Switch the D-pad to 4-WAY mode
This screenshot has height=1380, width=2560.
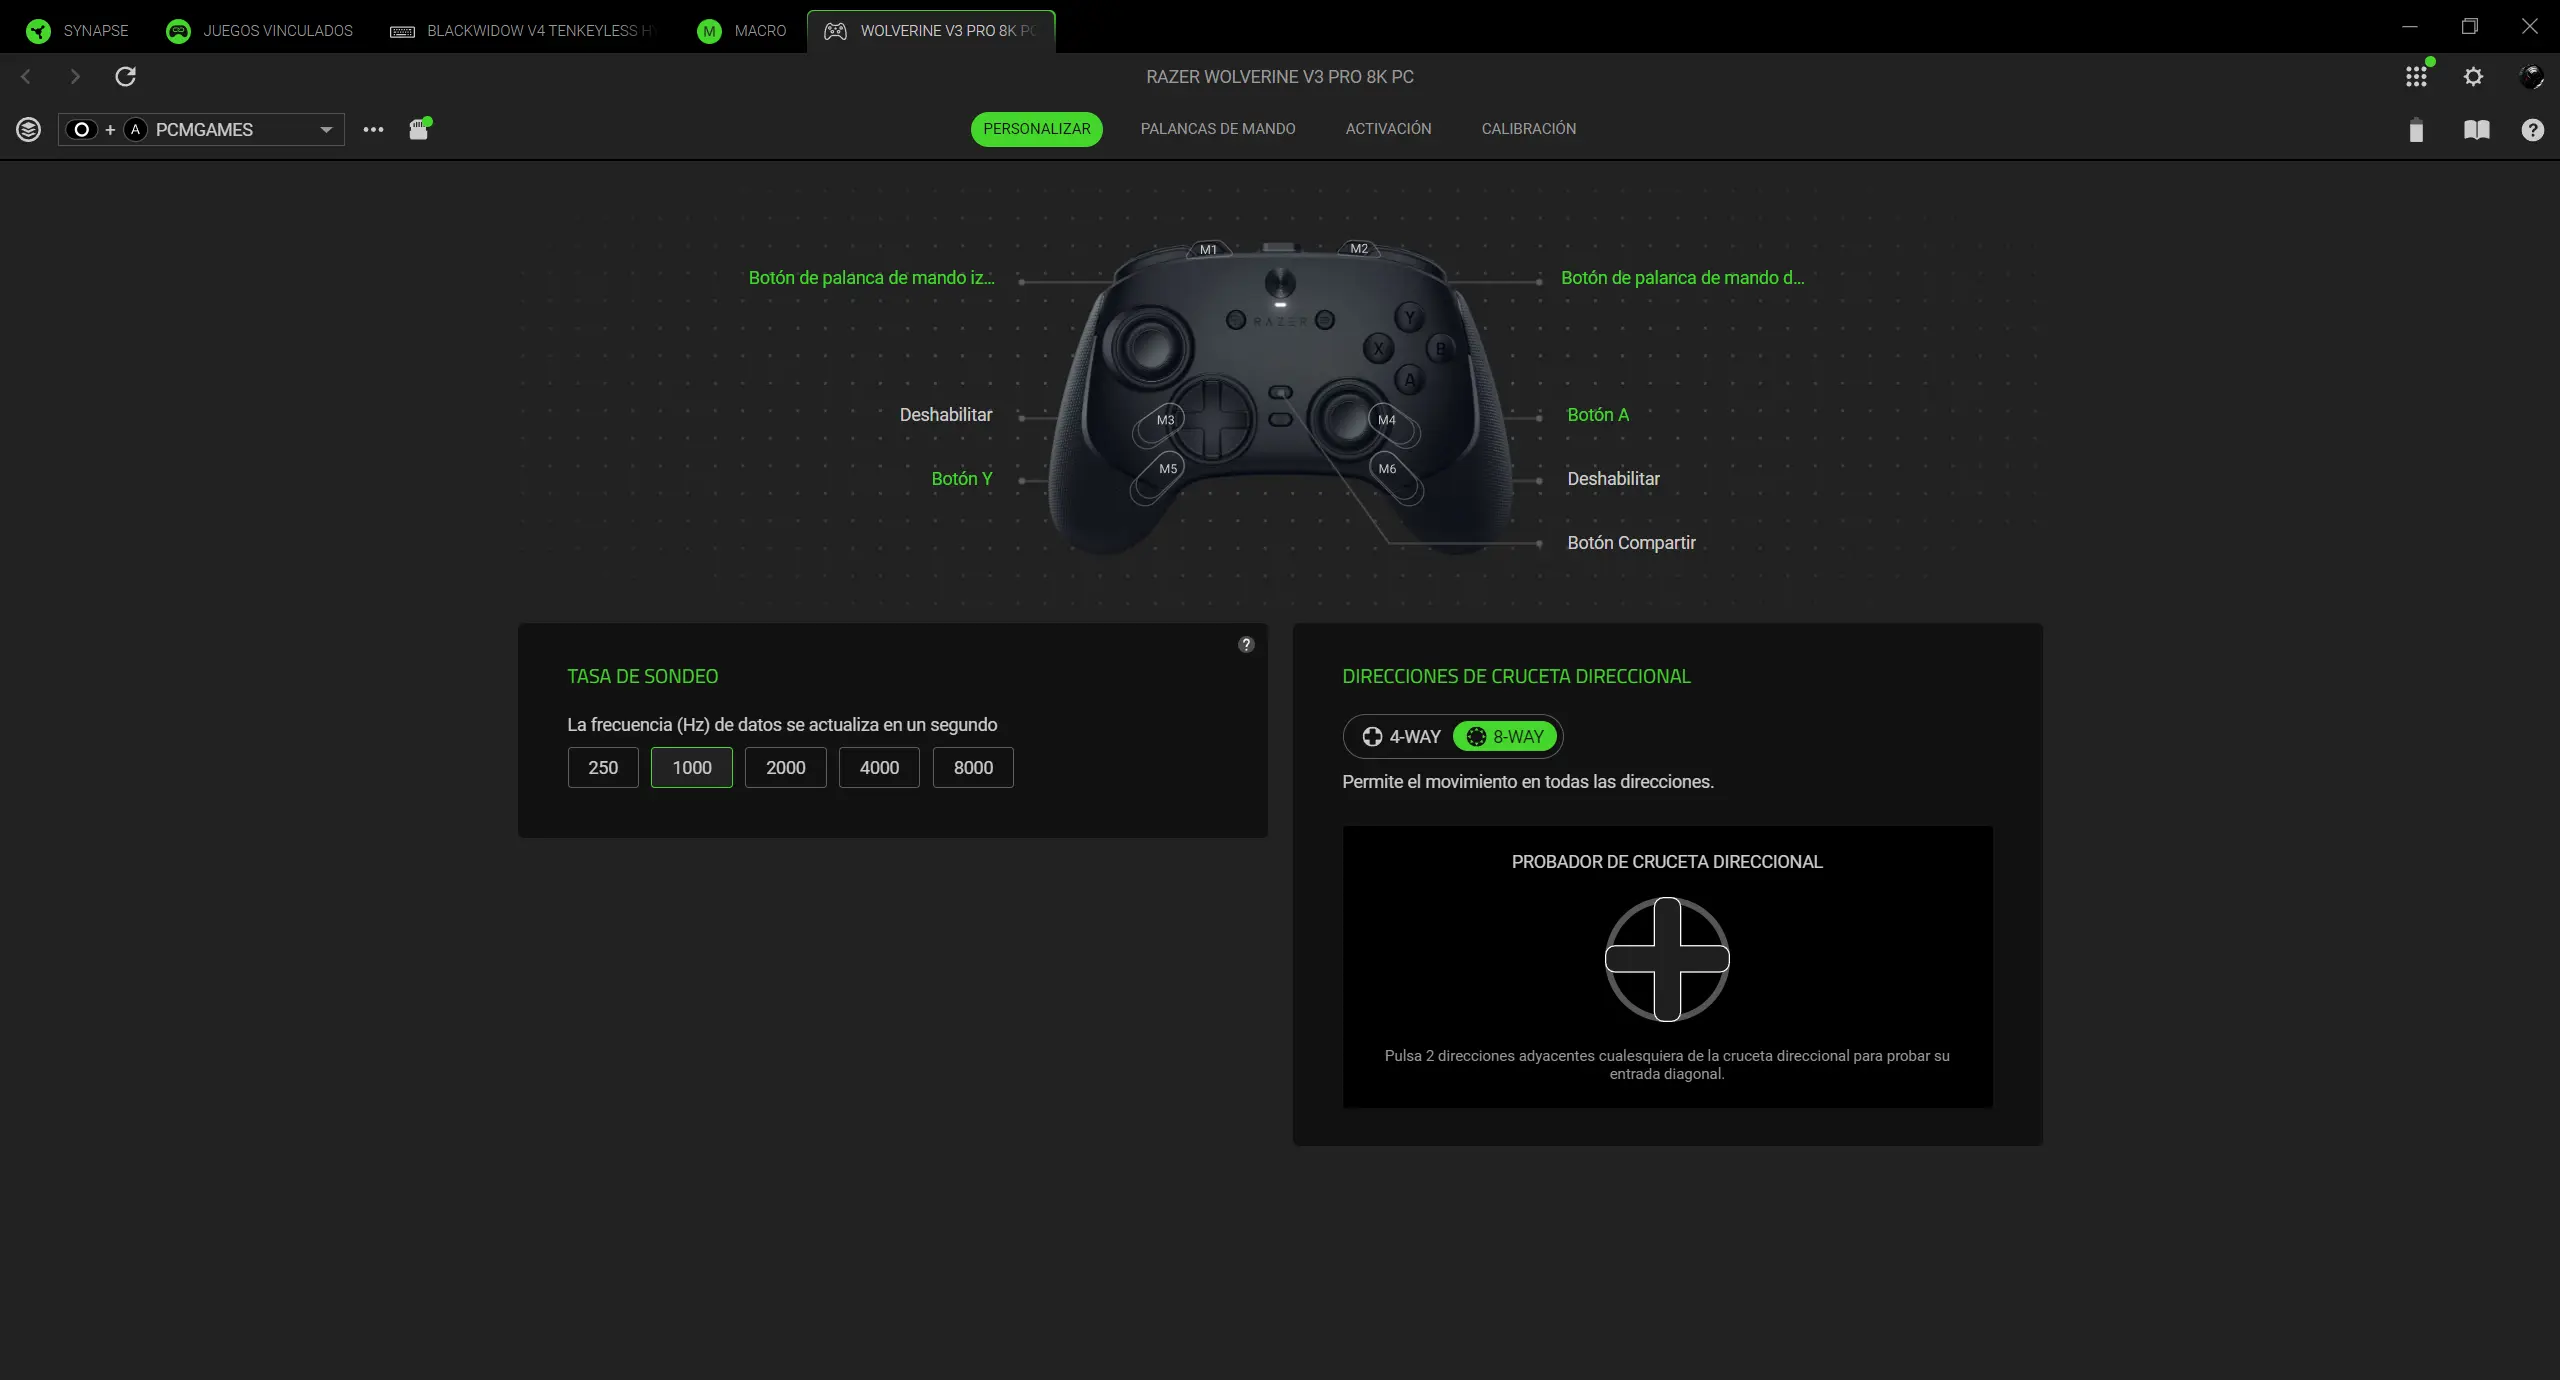[x=1402, y=737]
